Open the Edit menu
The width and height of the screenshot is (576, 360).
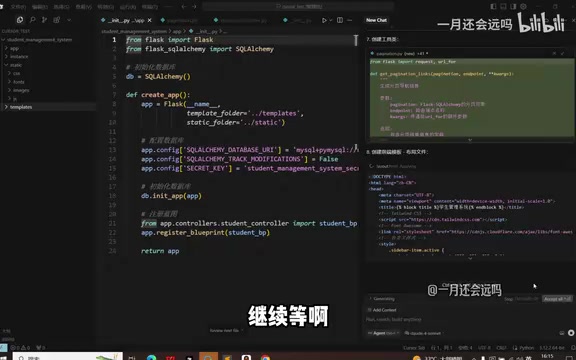click(39, 7)
